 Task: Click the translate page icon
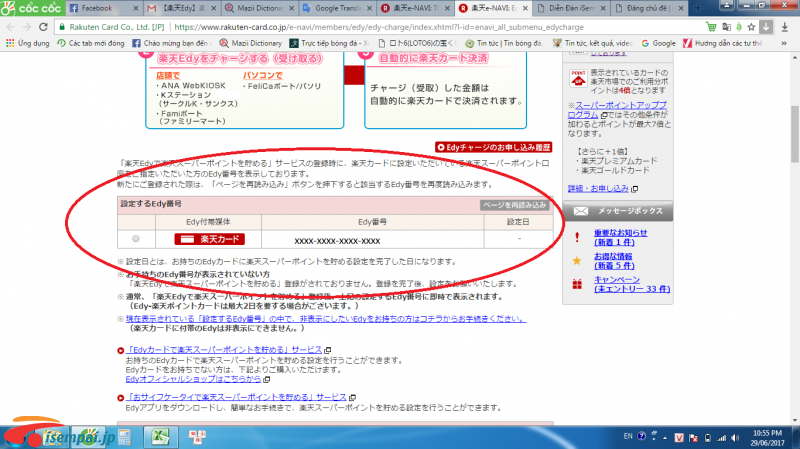[726, 27]
